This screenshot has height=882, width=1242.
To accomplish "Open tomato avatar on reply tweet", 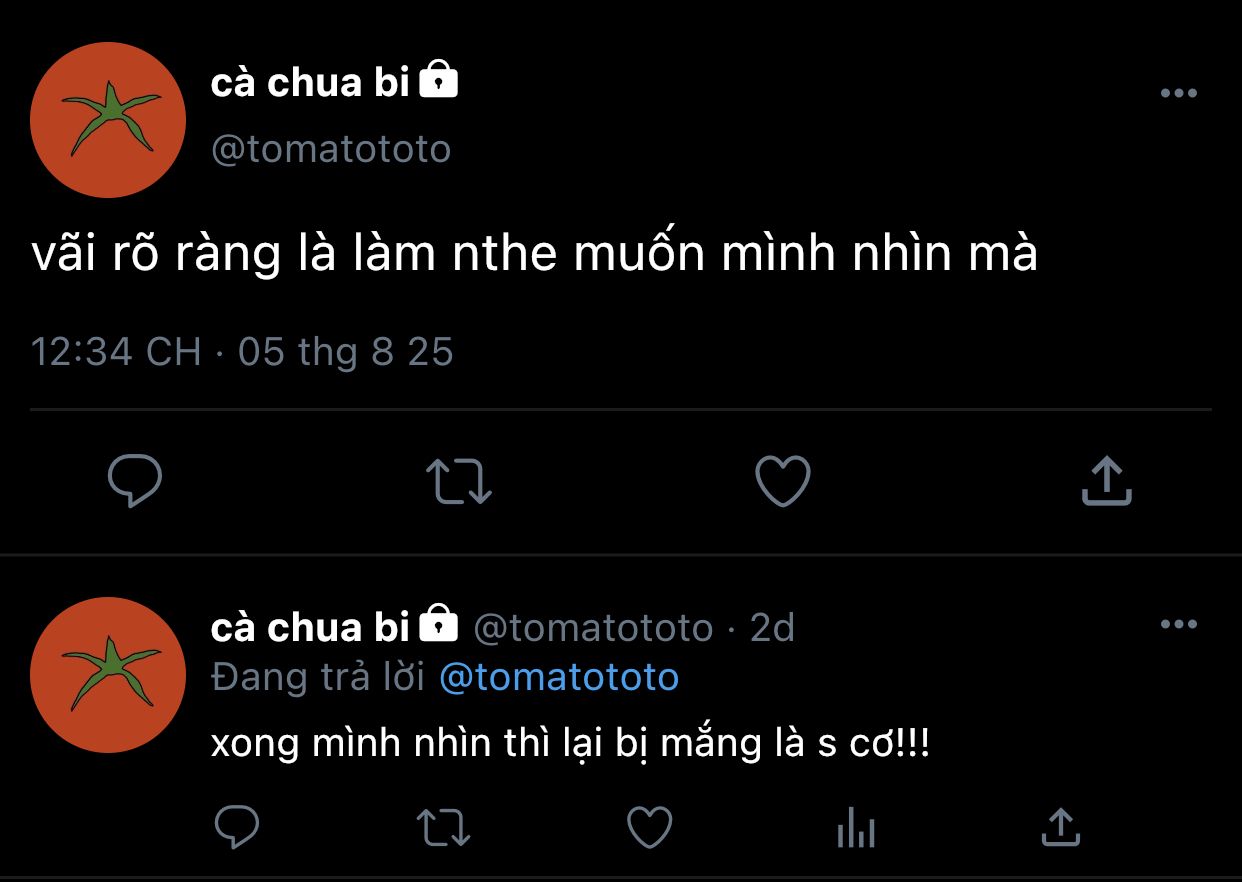I will pyautogui.click(x=108, y=675).
